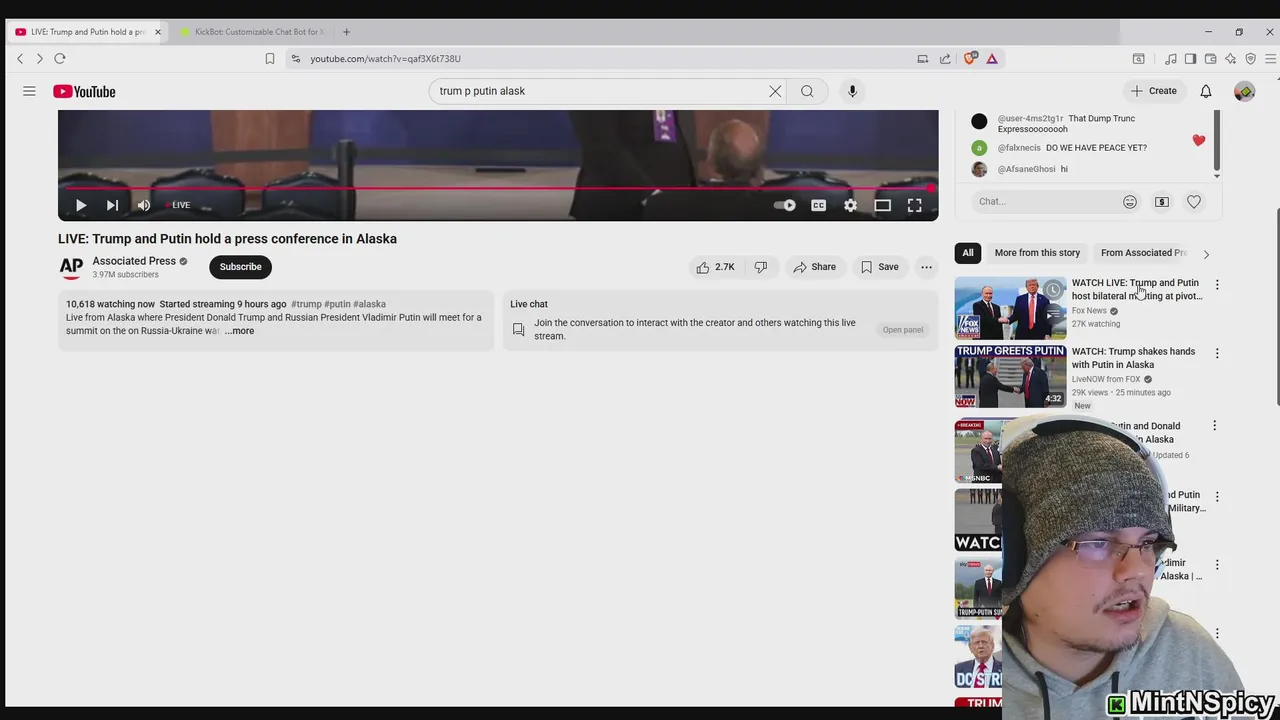1280x720 pixels.
Task: Open the LiveNOW from FOX channel name
Action: (x=1106, y=379)
